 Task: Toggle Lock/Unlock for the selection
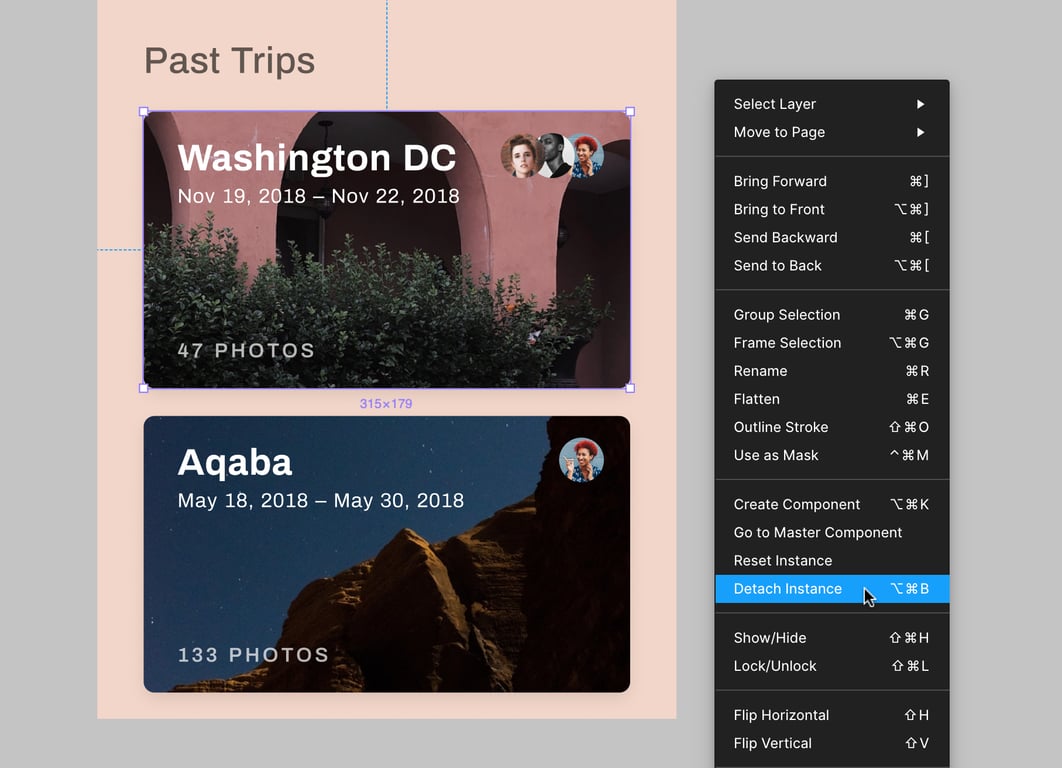(x=774, y=666)
